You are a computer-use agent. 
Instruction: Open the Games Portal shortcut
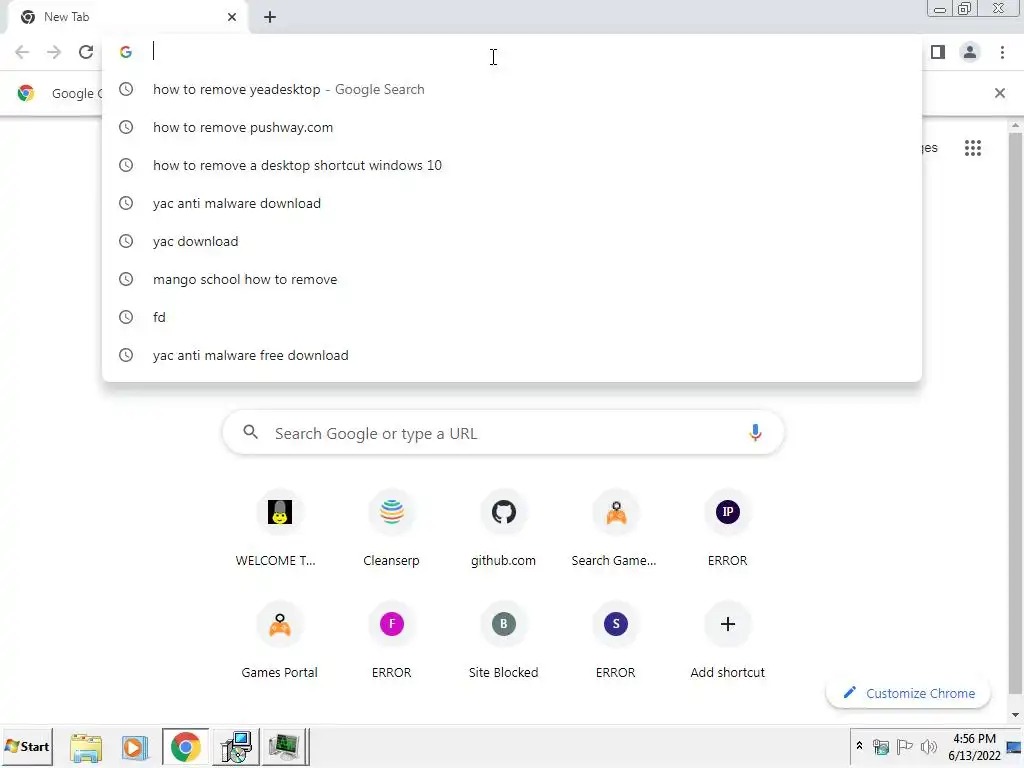coord(279,642)
